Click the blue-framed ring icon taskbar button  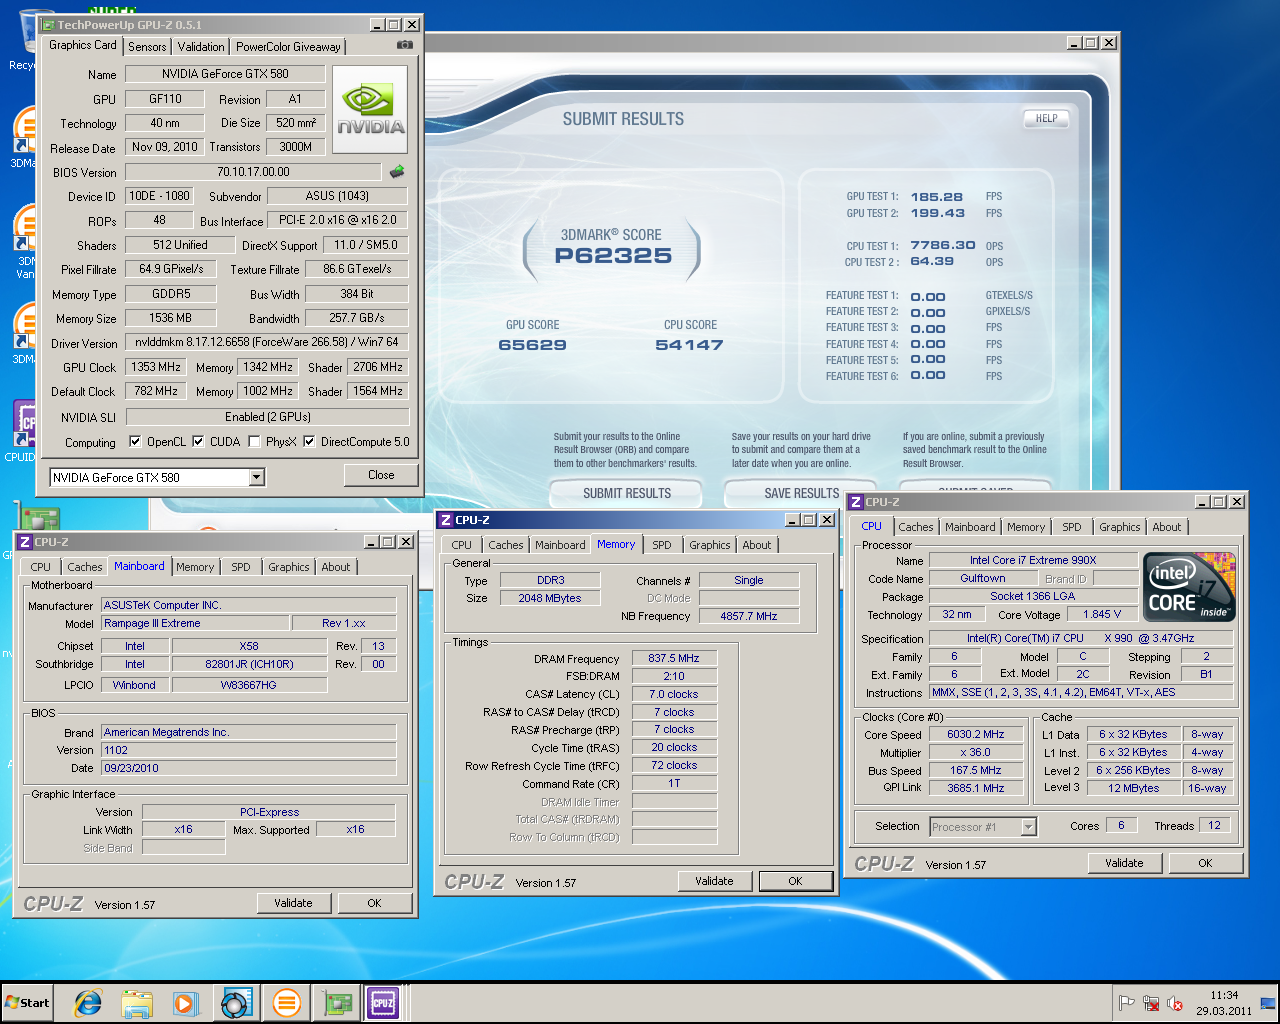(237, 1003)
